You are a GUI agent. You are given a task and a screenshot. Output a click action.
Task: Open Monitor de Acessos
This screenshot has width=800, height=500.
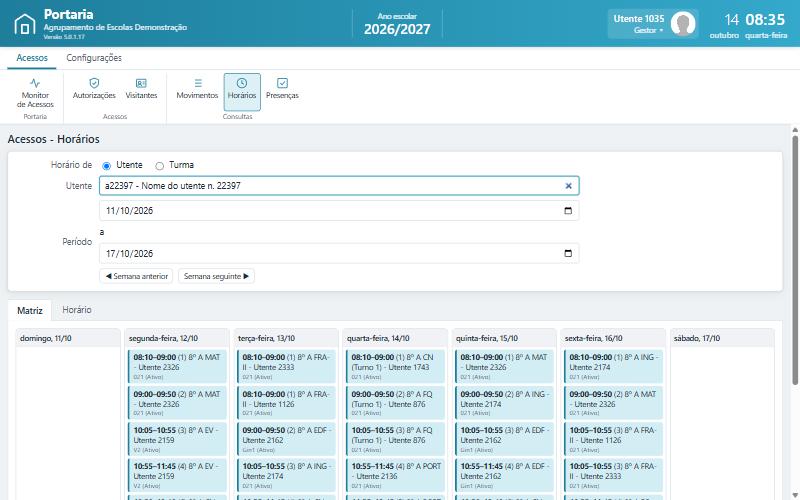[35, 92]
